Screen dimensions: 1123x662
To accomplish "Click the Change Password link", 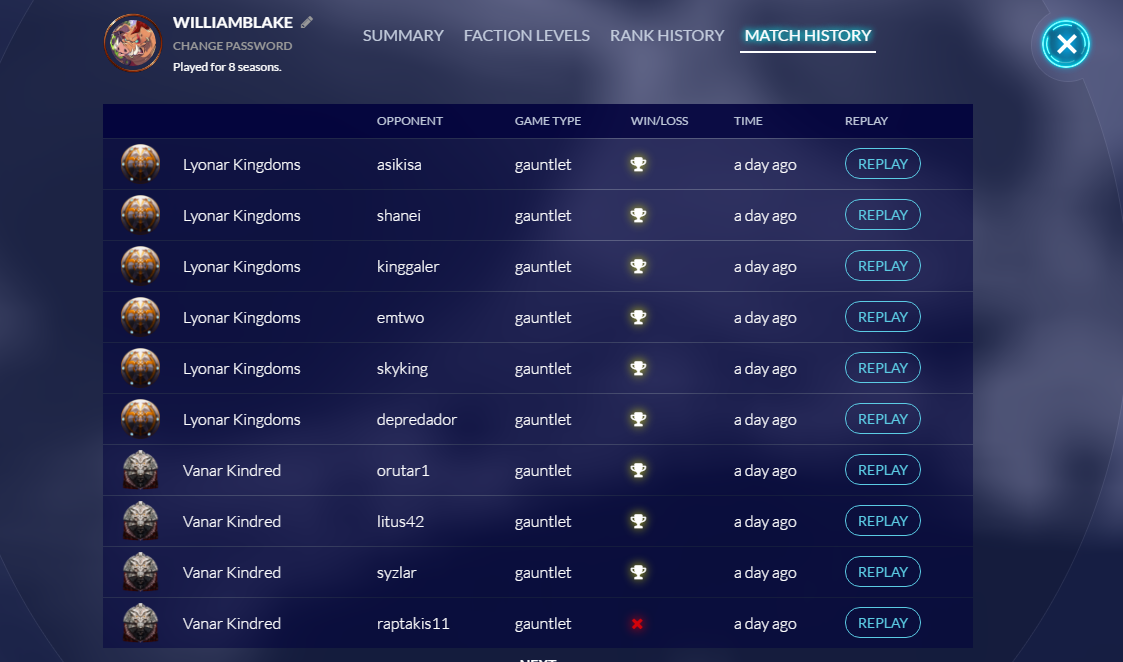I will click(x=232, y=46).
